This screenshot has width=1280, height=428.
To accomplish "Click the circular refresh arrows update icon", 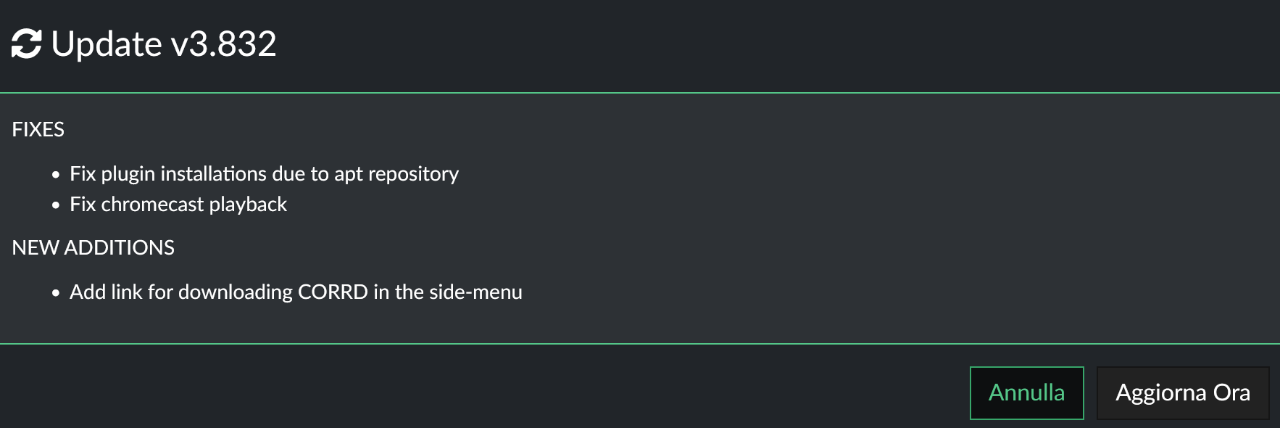I will click(26, 44).
